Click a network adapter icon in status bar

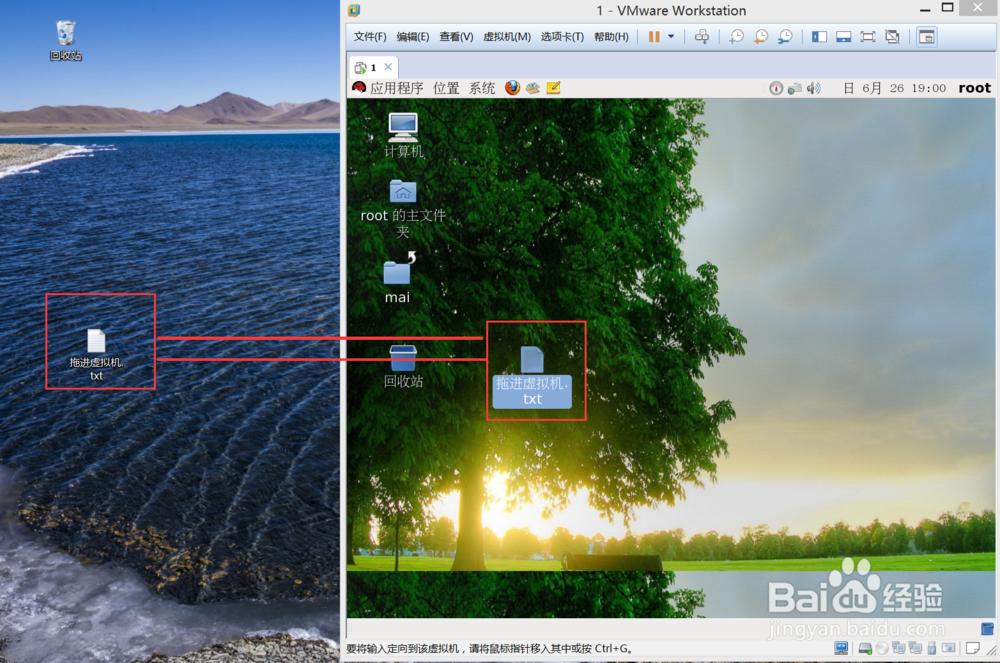pyautogui.click(x=899, y=648)
